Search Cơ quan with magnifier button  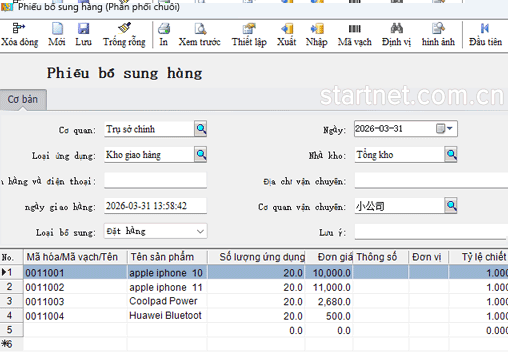coord(201,129)
